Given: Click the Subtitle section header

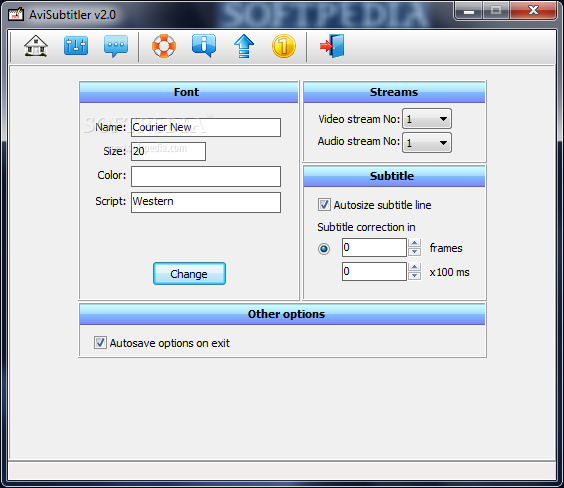Looking at the screenshot, I should point(394,176).
